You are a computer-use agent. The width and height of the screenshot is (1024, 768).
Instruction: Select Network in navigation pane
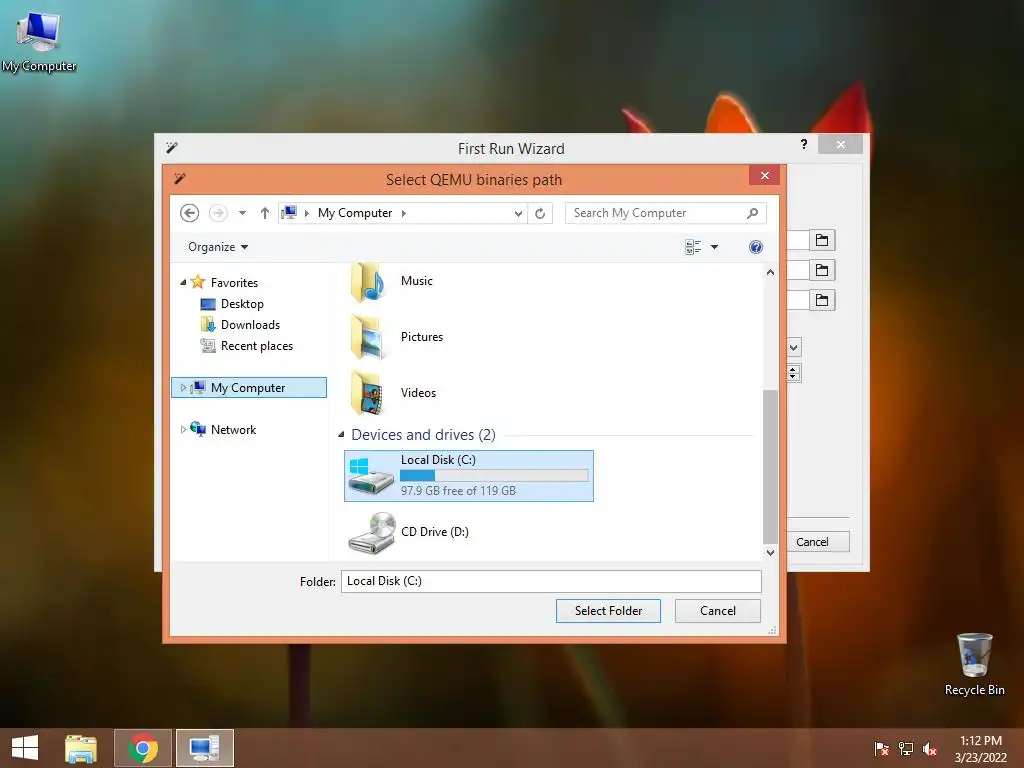[x=233, y=430]
